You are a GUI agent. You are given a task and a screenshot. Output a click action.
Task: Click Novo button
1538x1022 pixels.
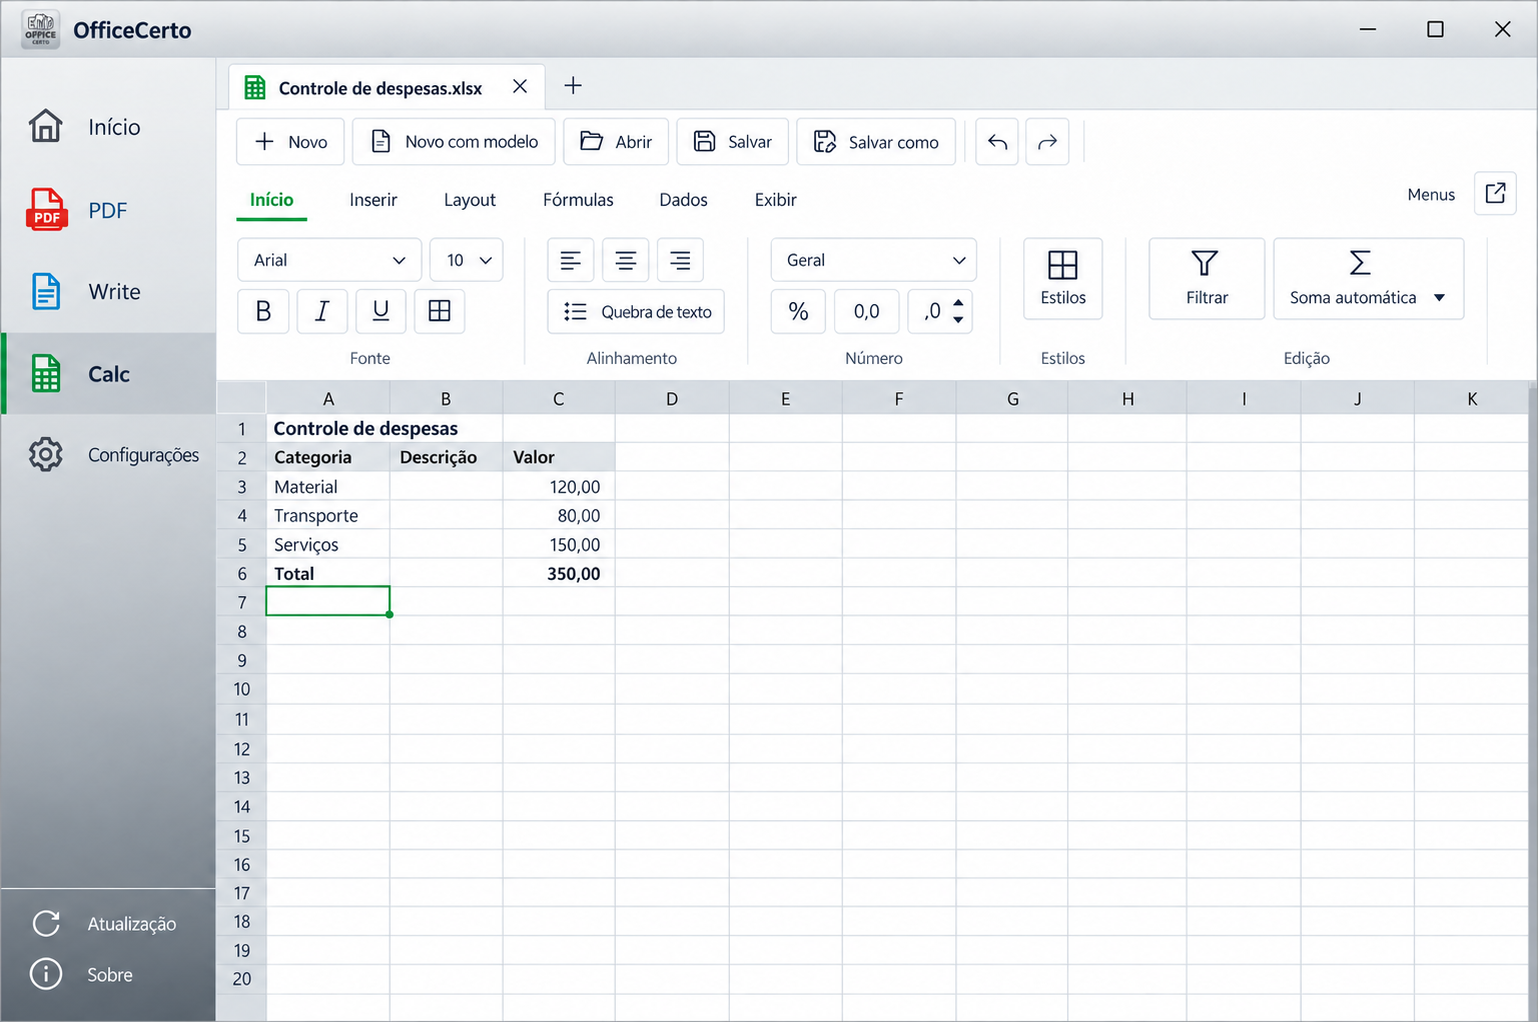290,142
